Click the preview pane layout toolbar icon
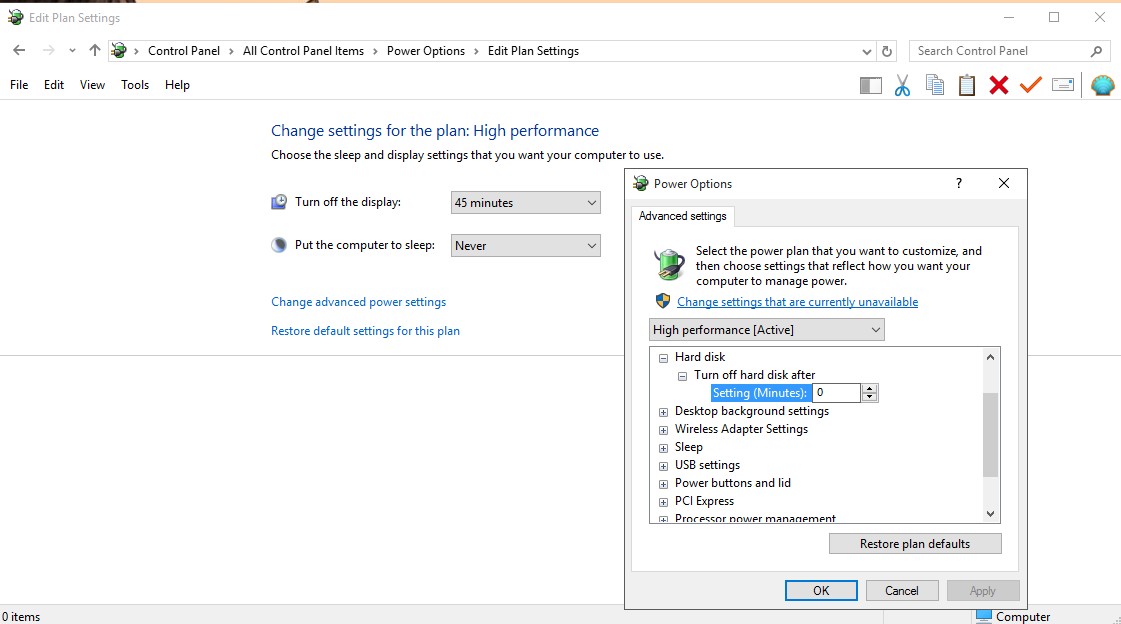This screenshot has width=1121, height=624. (870, 86)
